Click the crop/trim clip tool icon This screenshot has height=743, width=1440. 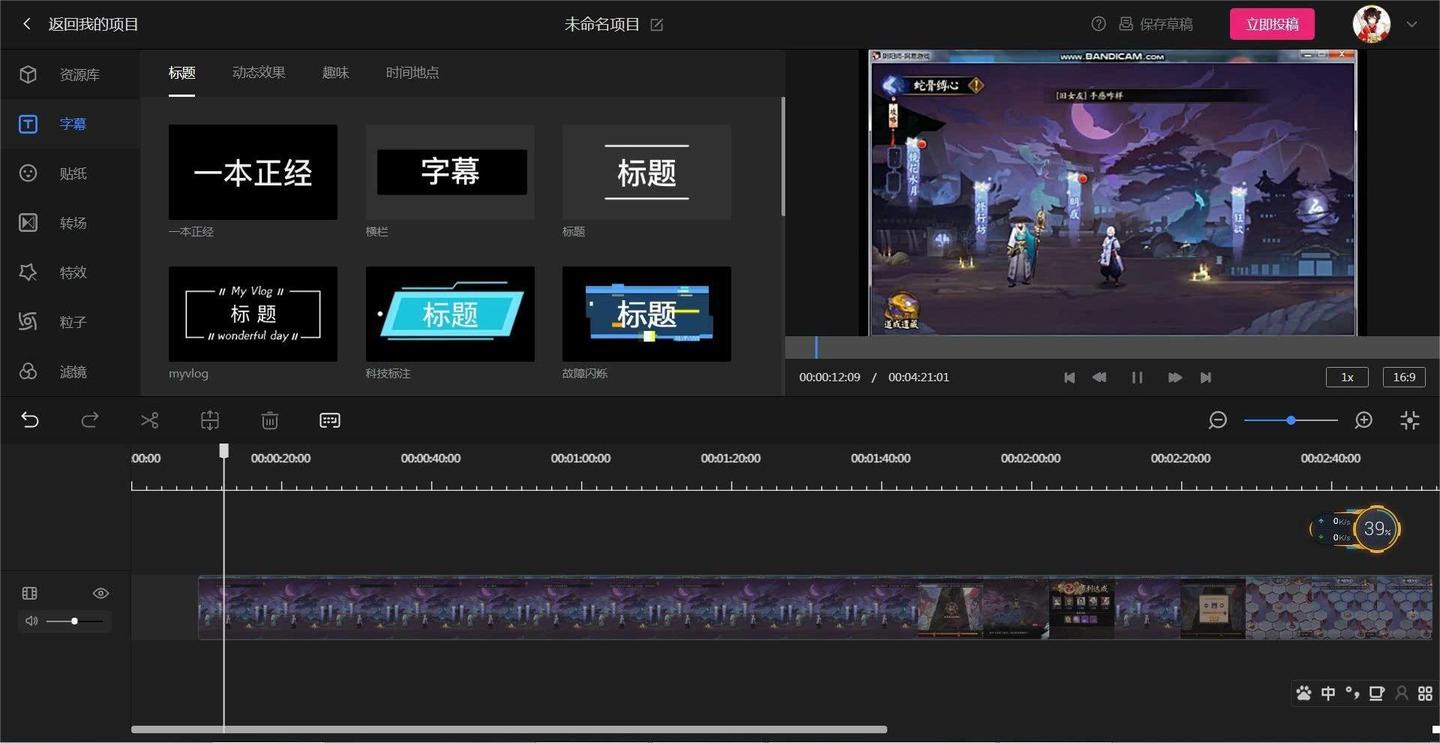(x=210, y=420)
